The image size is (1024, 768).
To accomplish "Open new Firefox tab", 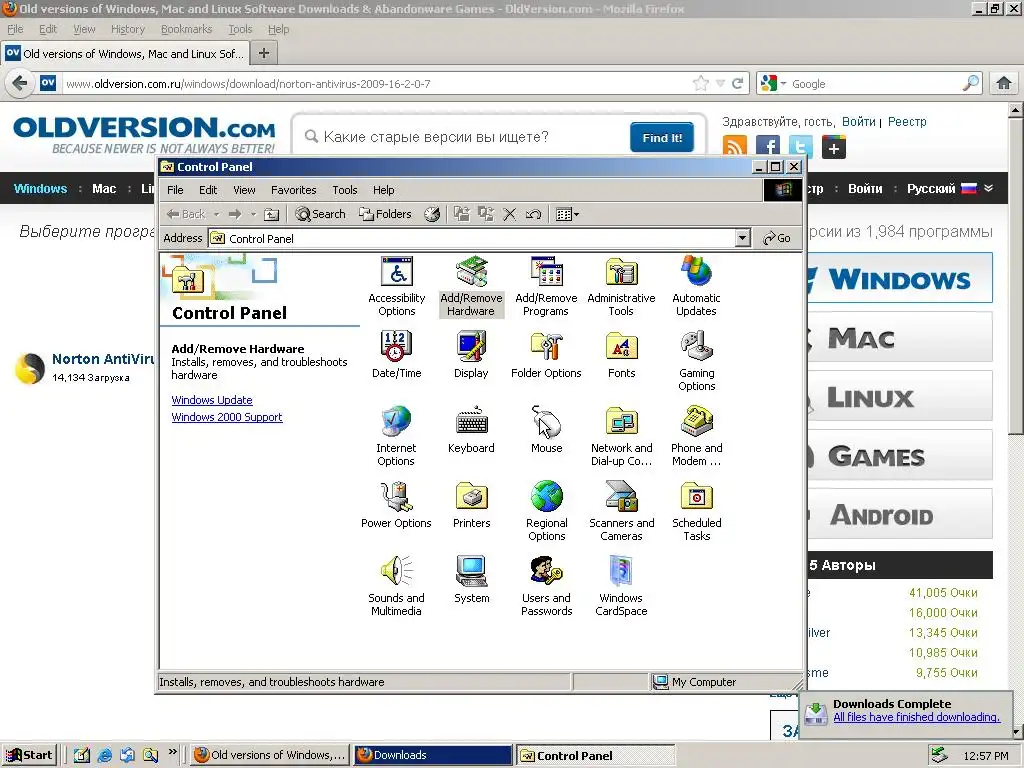I will 264,53.
